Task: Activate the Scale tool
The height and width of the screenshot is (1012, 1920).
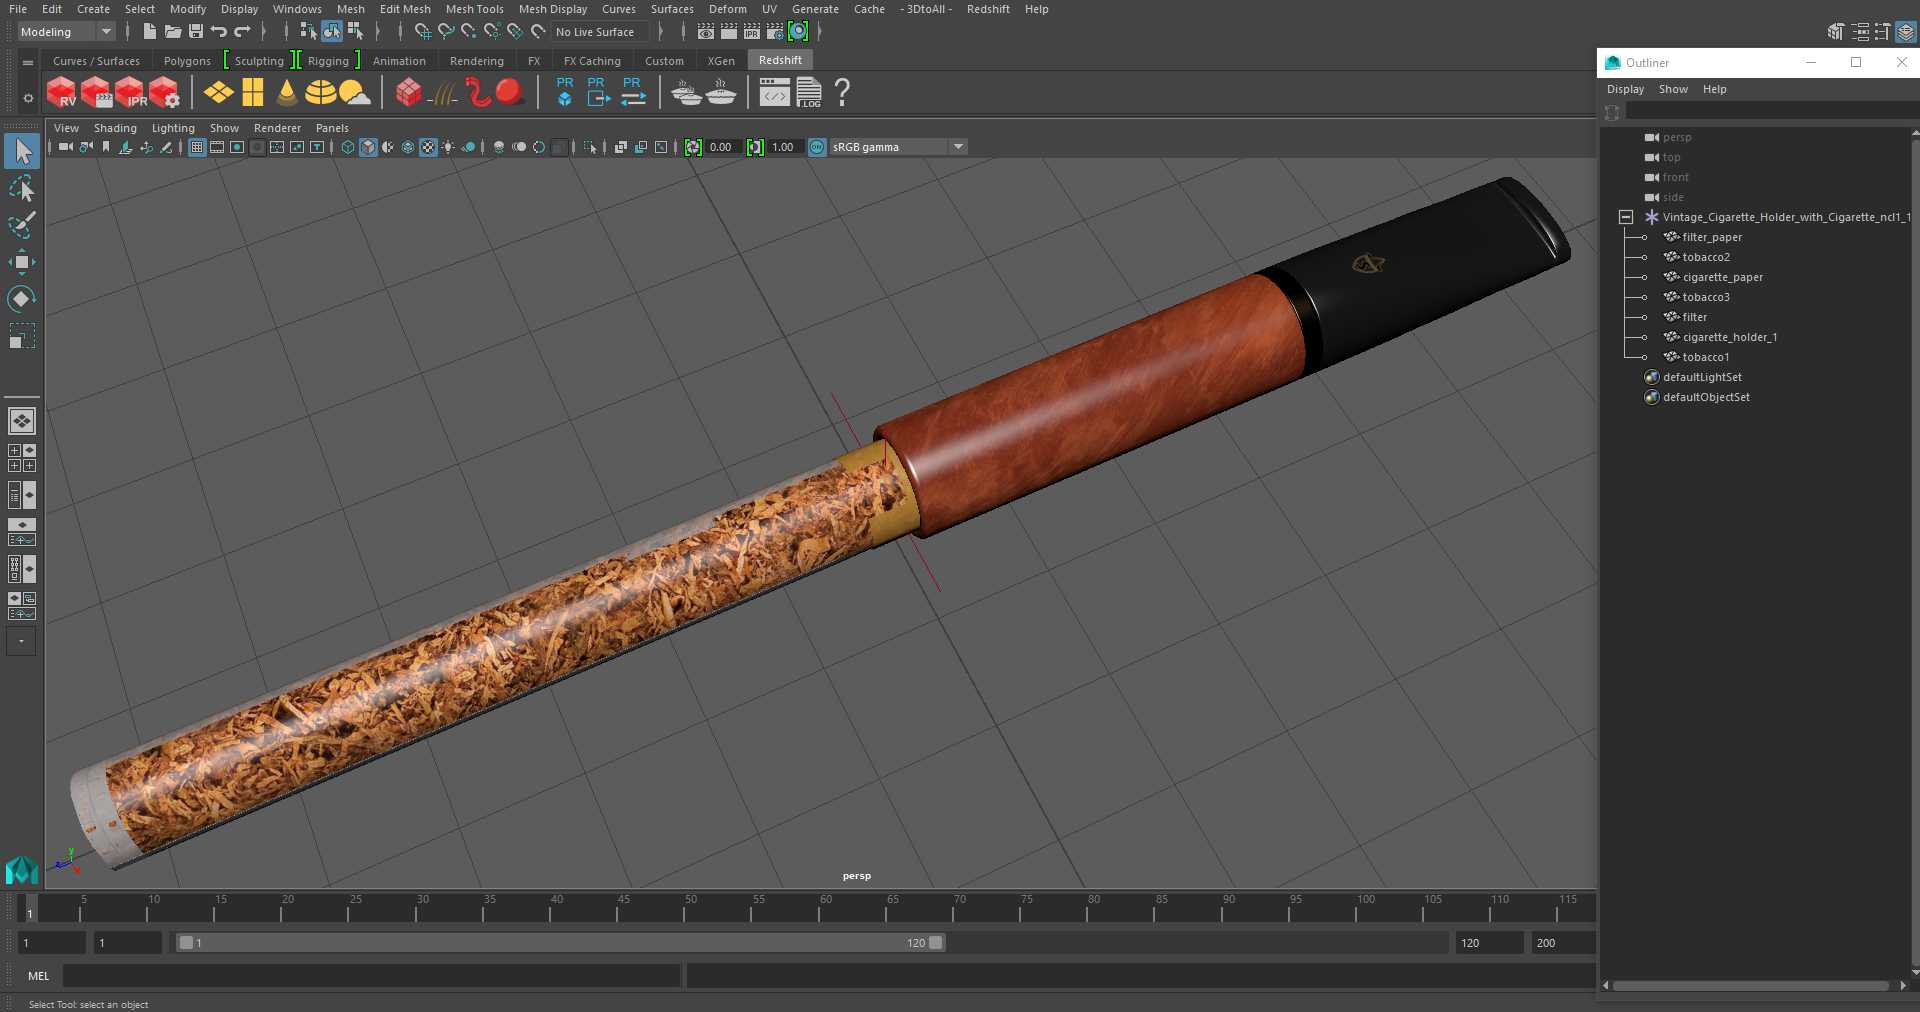Action: pyautogui.click(x=22, y=336)
